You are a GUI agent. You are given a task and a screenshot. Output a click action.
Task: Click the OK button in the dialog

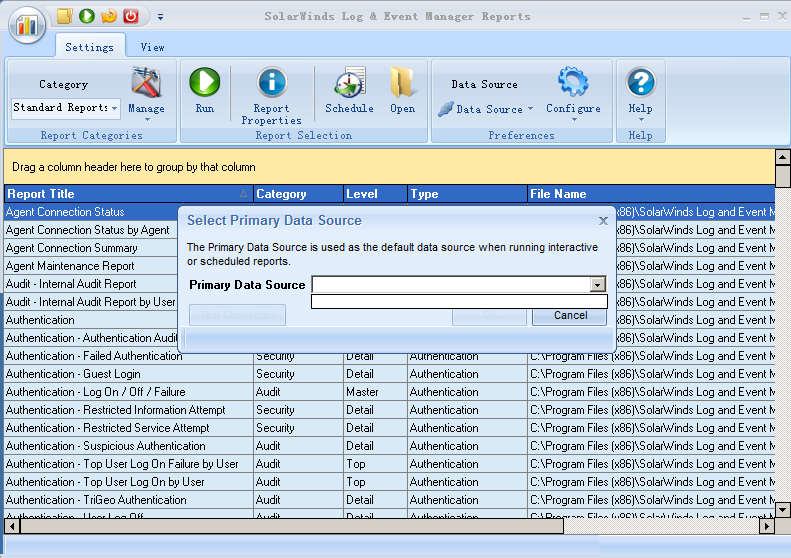click(489, 315)
